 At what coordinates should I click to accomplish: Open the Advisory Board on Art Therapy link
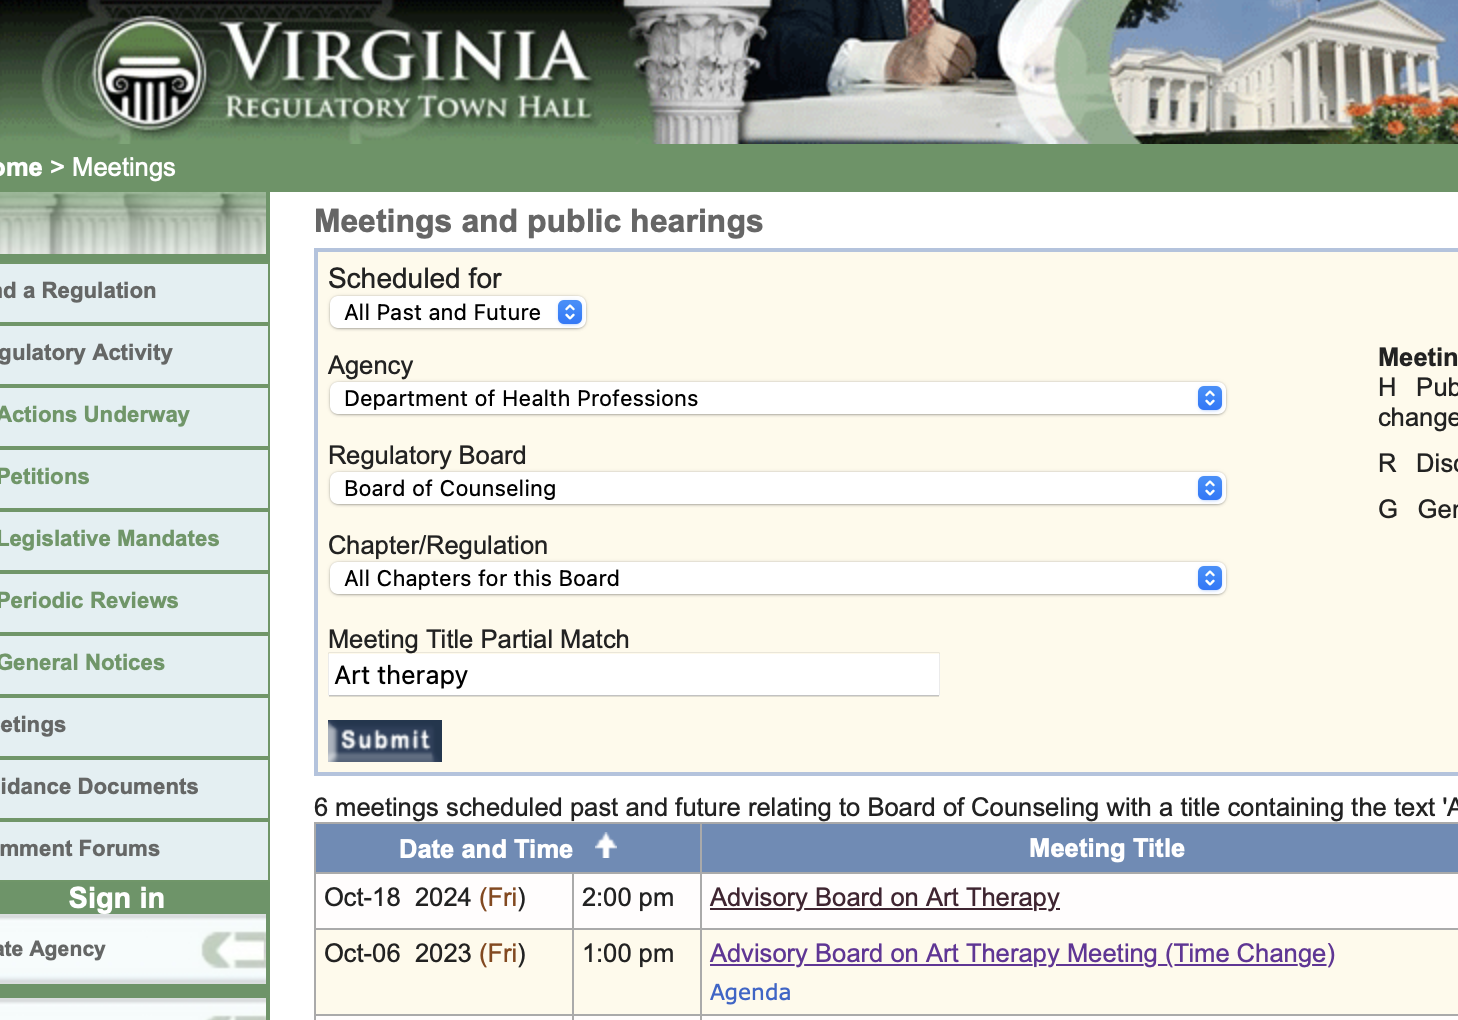(884, 898)
